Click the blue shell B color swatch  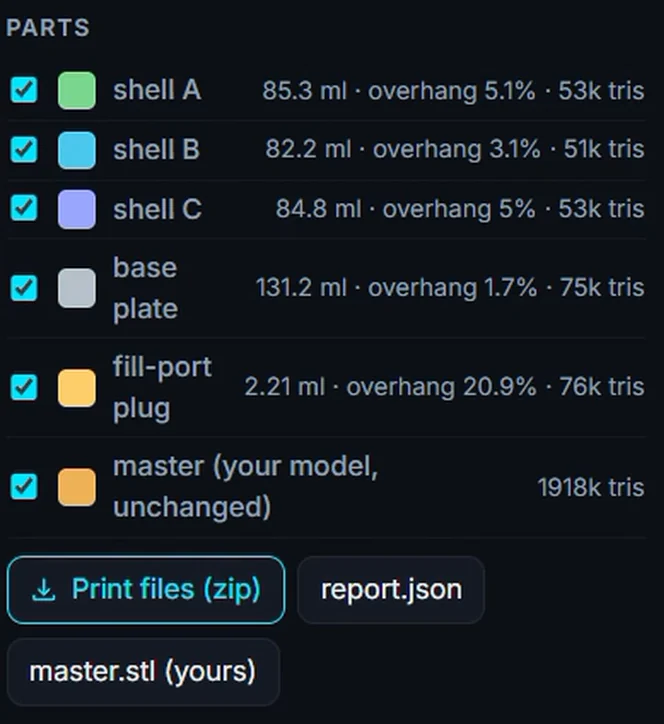coord(77,150)
